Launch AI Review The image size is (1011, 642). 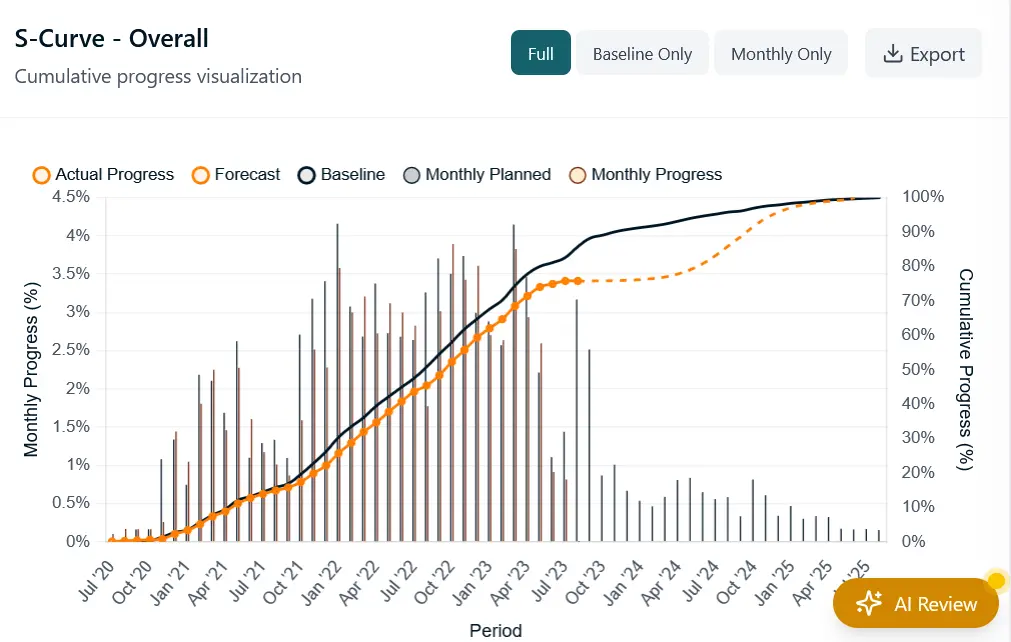[x=915, y=604]
